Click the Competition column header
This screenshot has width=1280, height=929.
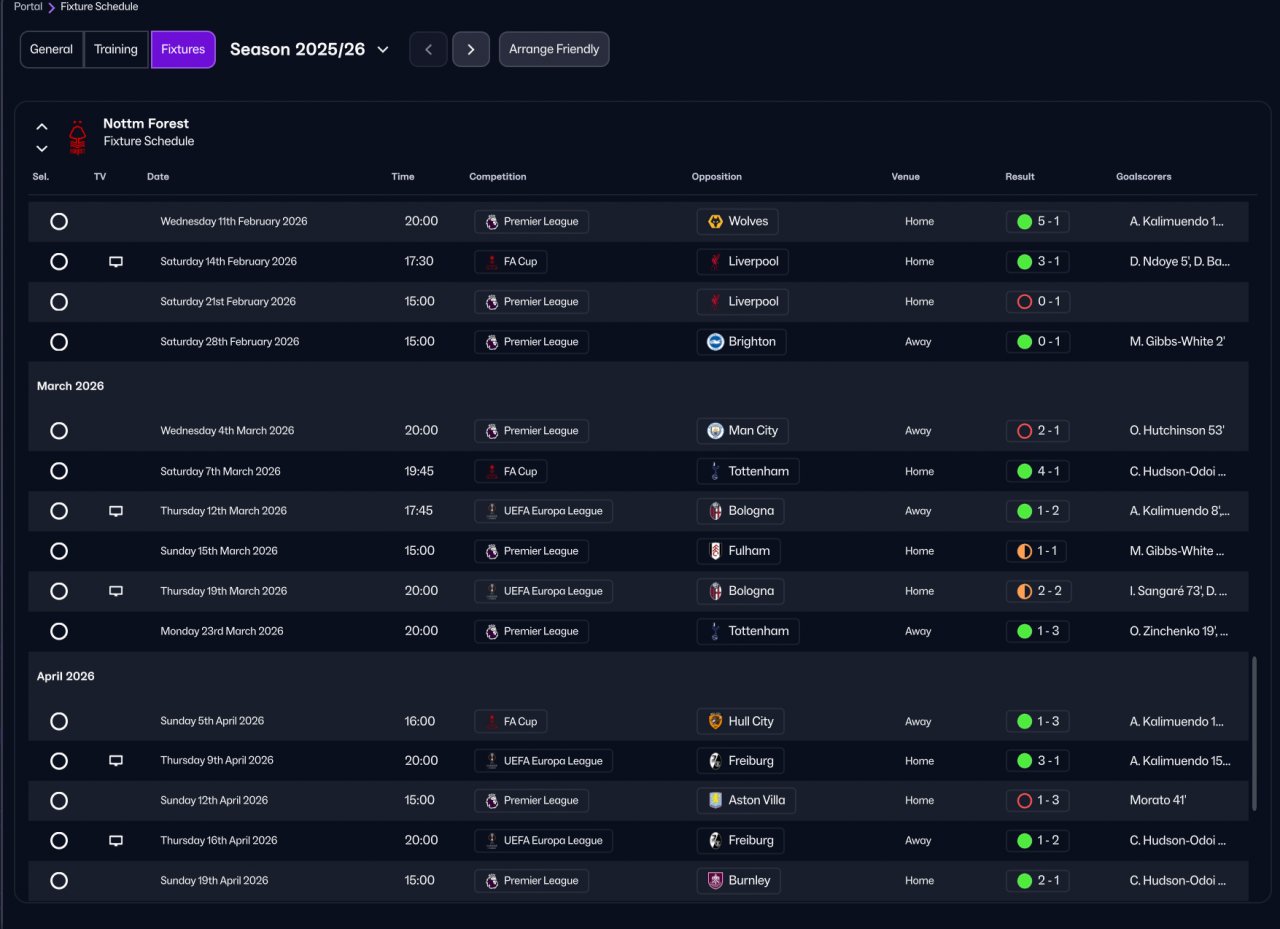point(498,177)
